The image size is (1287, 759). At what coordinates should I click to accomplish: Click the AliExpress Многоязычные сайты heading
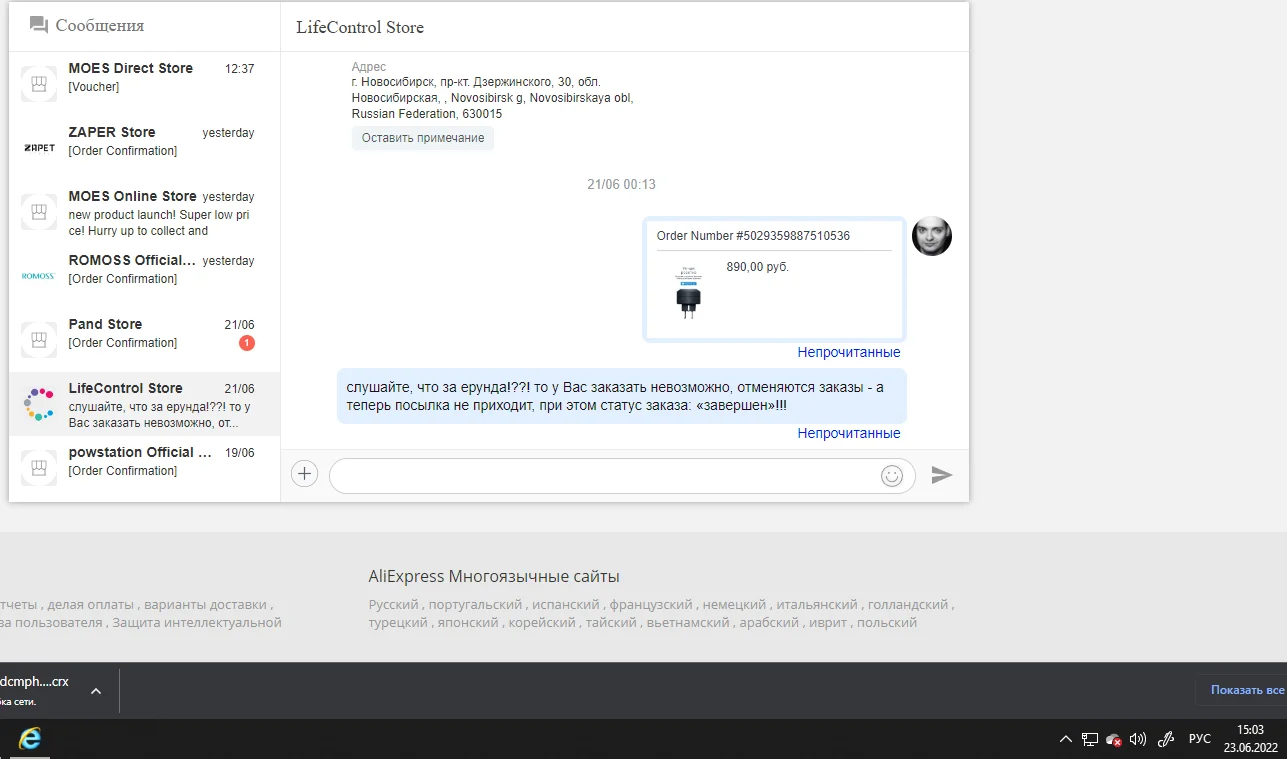point(494,577)
